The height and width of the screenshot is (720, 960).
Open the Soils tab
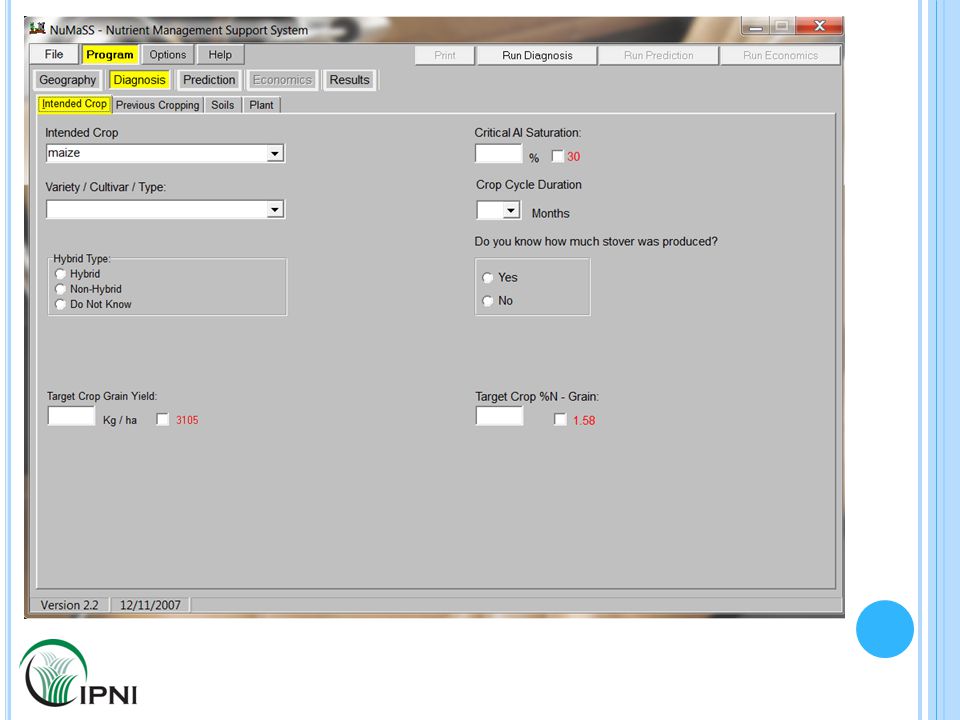point(223,105)
